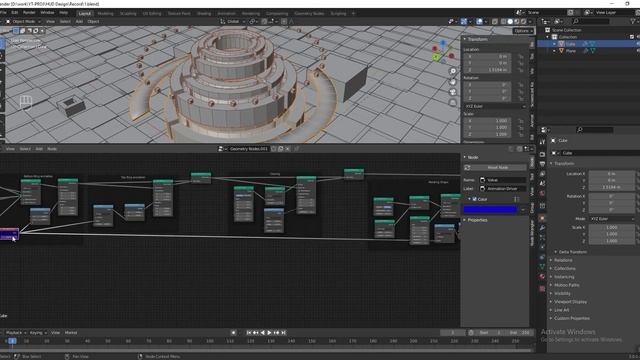This screenshot has width=640, height=360.
Task: Open Render properties tab icon
Action: coord(542,154)
